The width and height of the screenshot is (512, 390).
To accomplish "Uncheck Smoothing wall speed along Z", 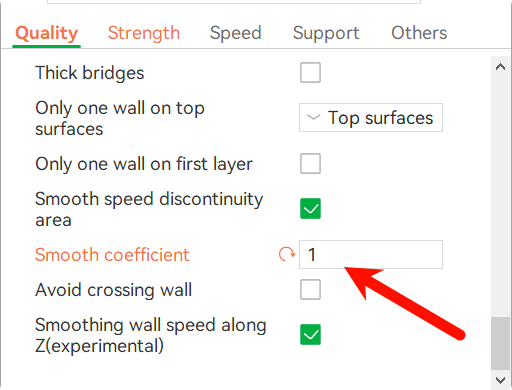I will click(x=310, y=334).
